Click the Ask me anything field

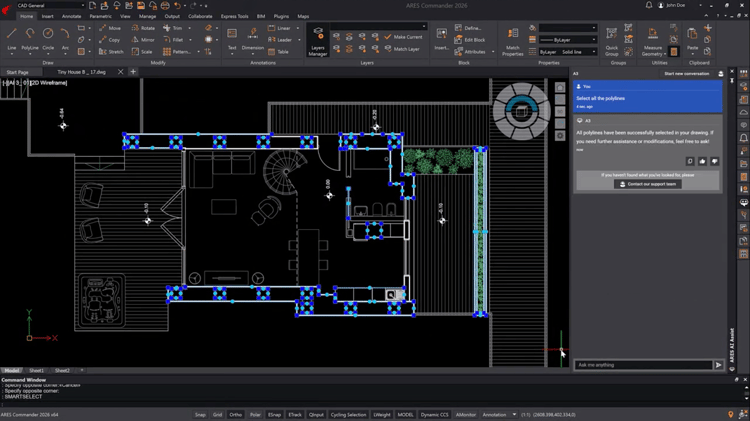(x=643, y=365)
